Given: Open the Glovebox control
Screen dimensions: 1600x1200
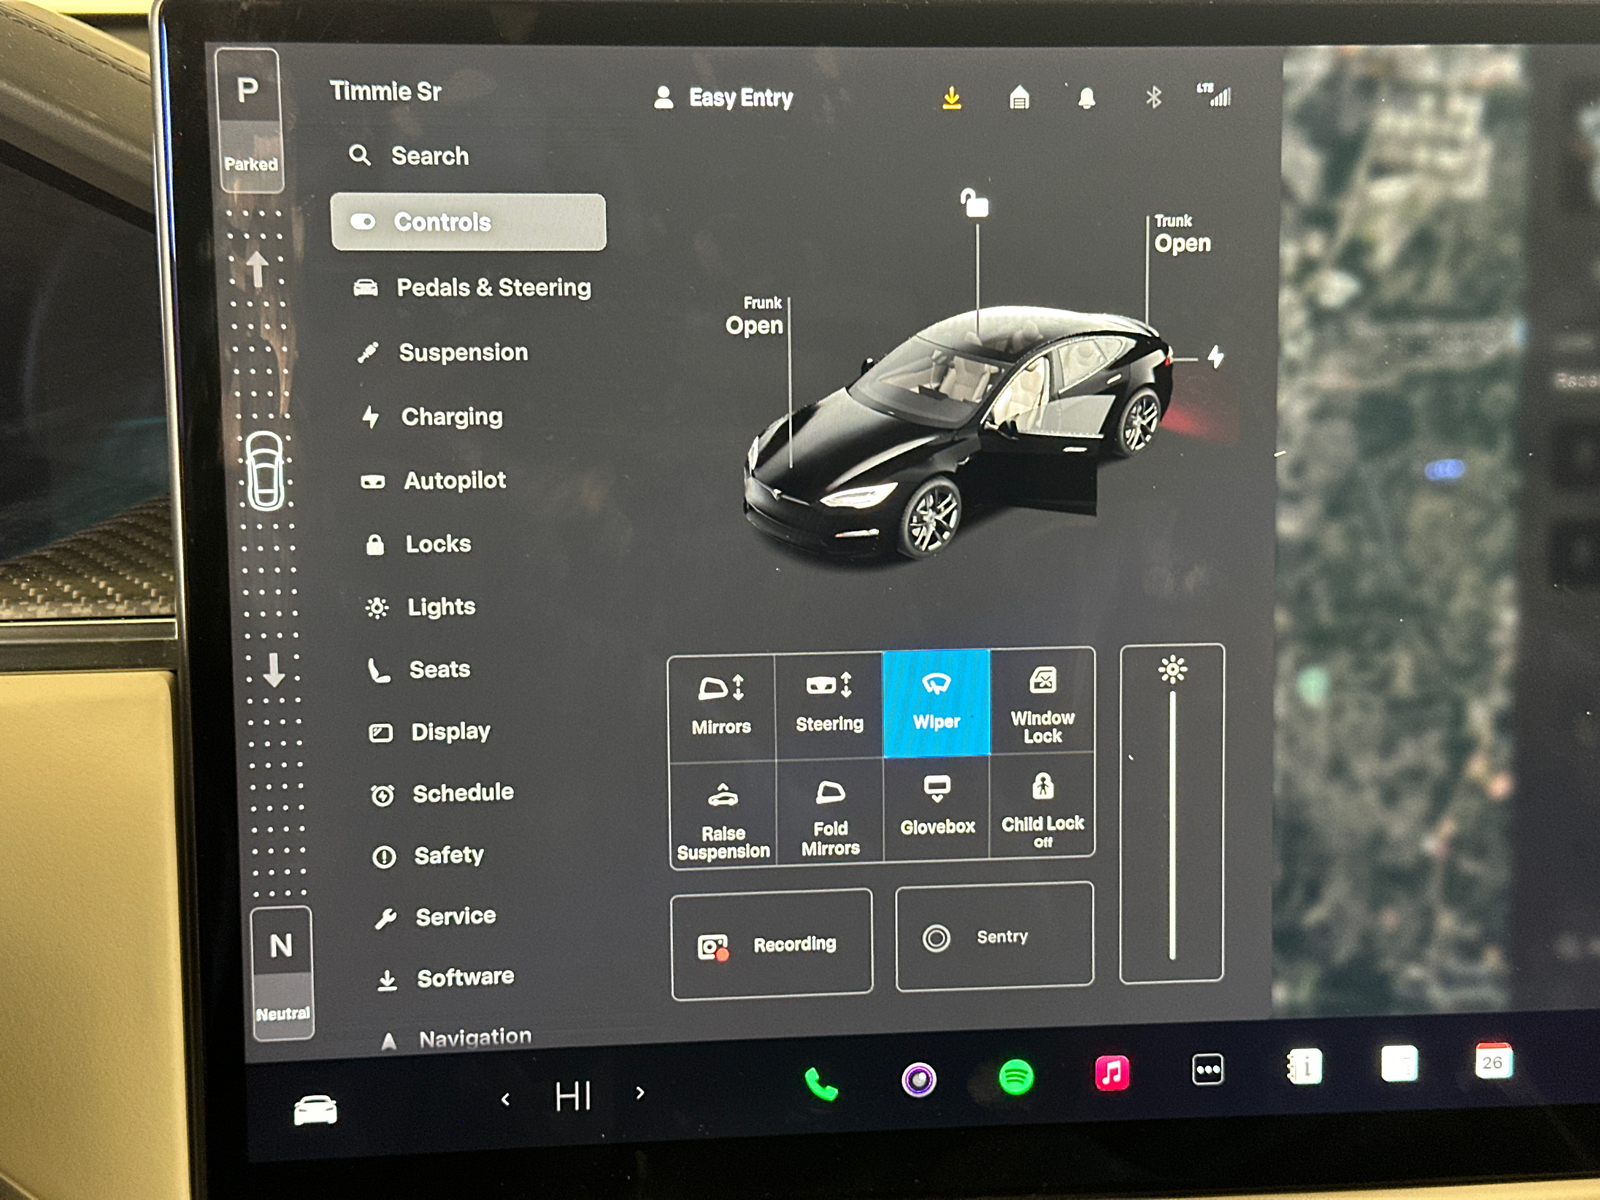Looking at the screenshot, I should pos(936,810).
